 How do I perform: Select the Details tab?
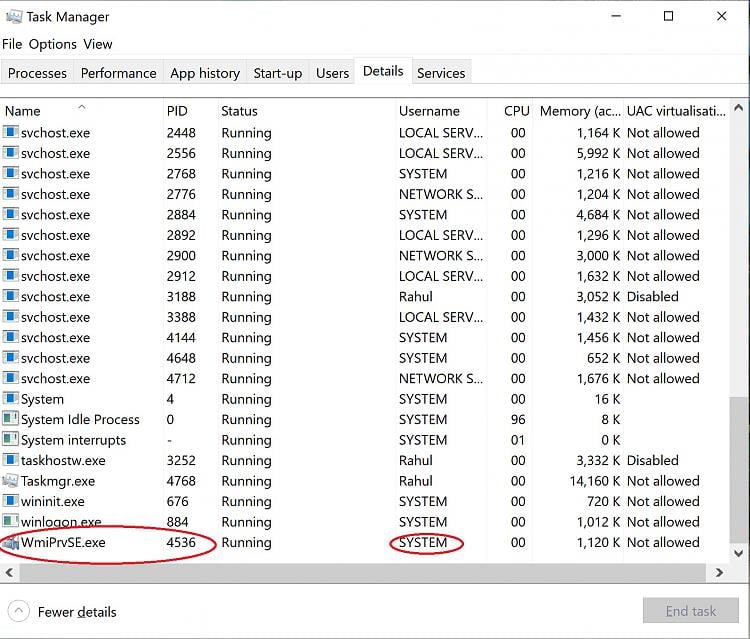383,71
